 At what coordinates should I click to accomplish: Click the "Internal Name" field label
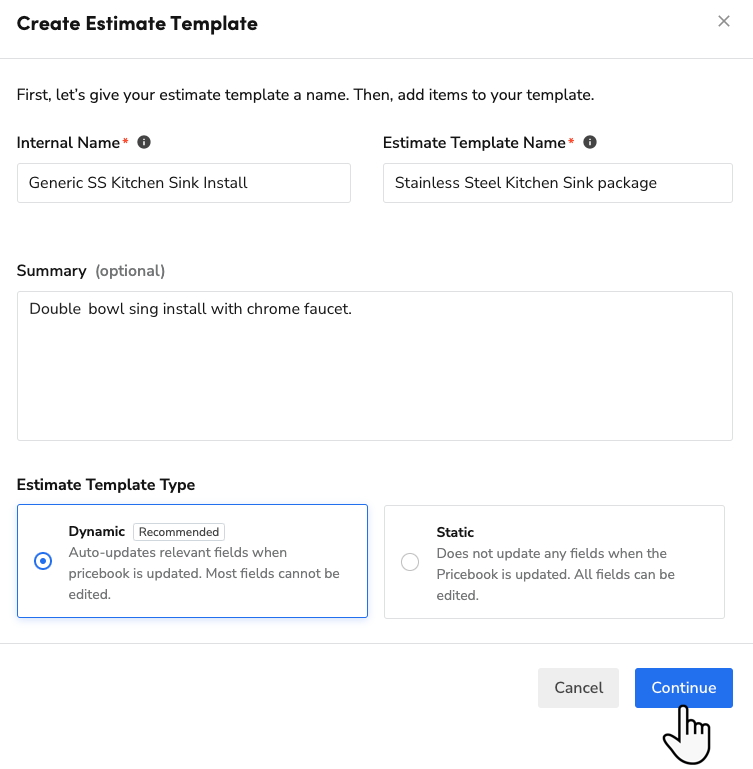click(x=68, y=143)
